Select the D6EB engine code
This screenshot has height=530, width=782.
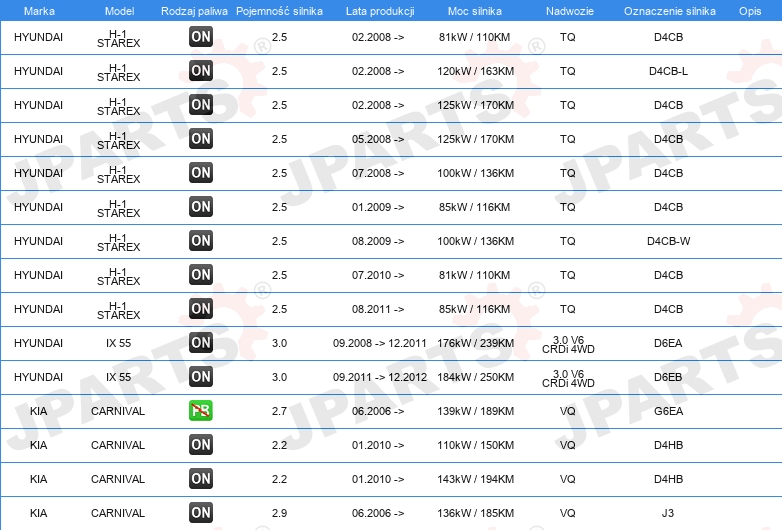(x=668, y=377)
